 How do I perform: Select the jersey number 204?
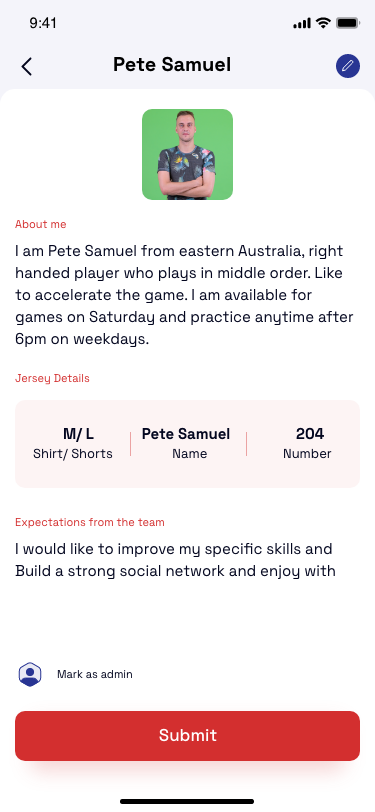coord(307,444)
